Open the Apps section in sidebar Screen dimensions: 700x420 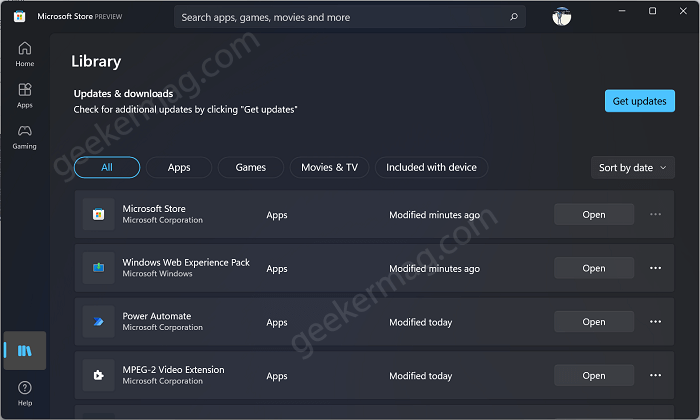pyautogui.click(x=25, y=96)
